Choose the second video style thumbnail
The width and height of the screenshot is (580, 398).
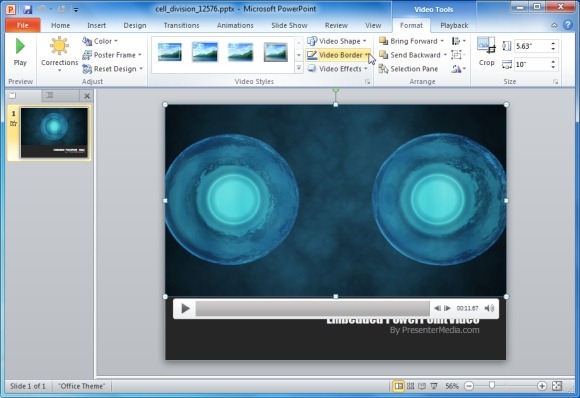205,52
